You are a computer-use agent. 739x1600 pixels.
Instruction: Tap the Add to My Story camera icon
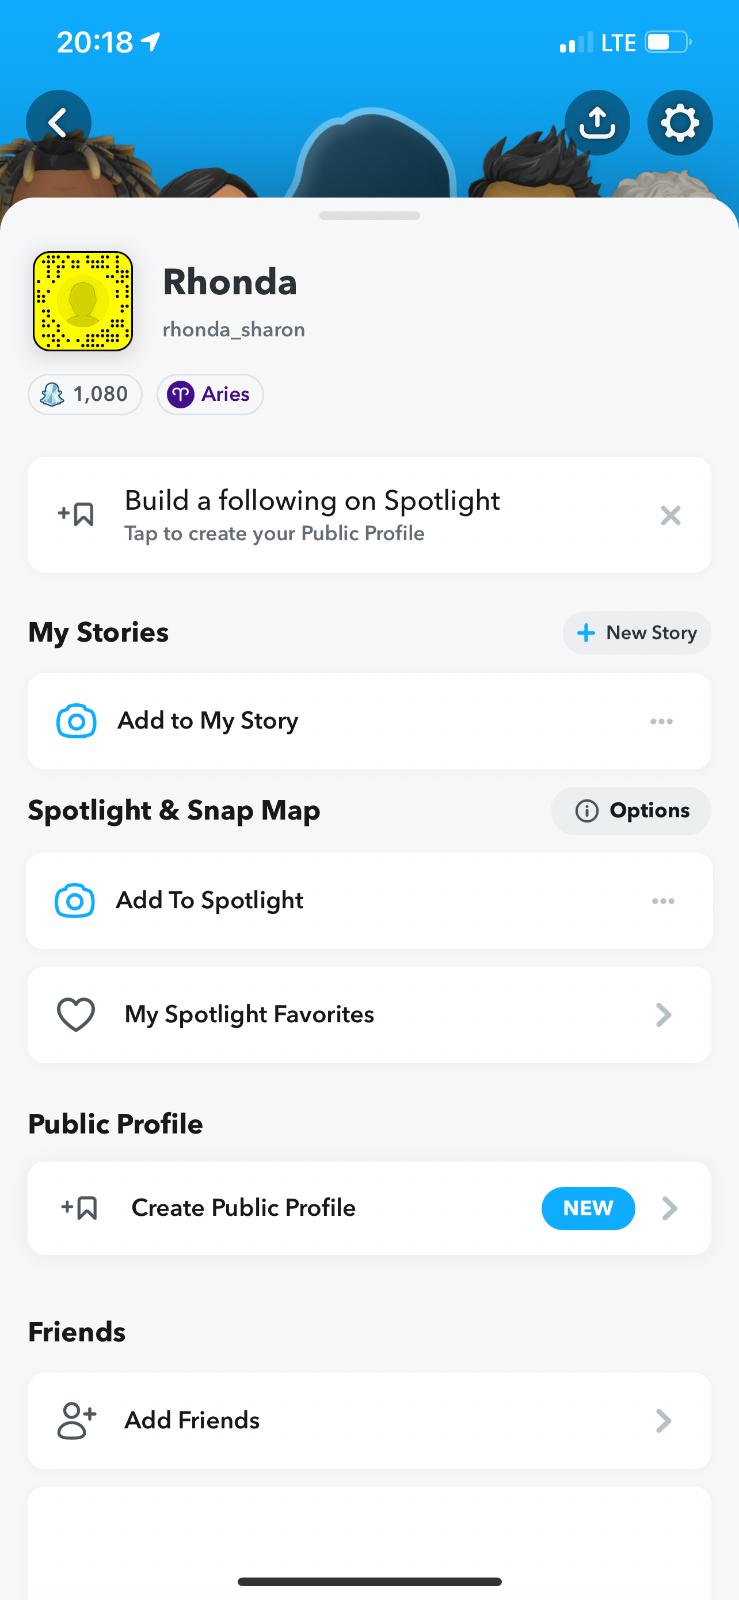pos(76,721)
